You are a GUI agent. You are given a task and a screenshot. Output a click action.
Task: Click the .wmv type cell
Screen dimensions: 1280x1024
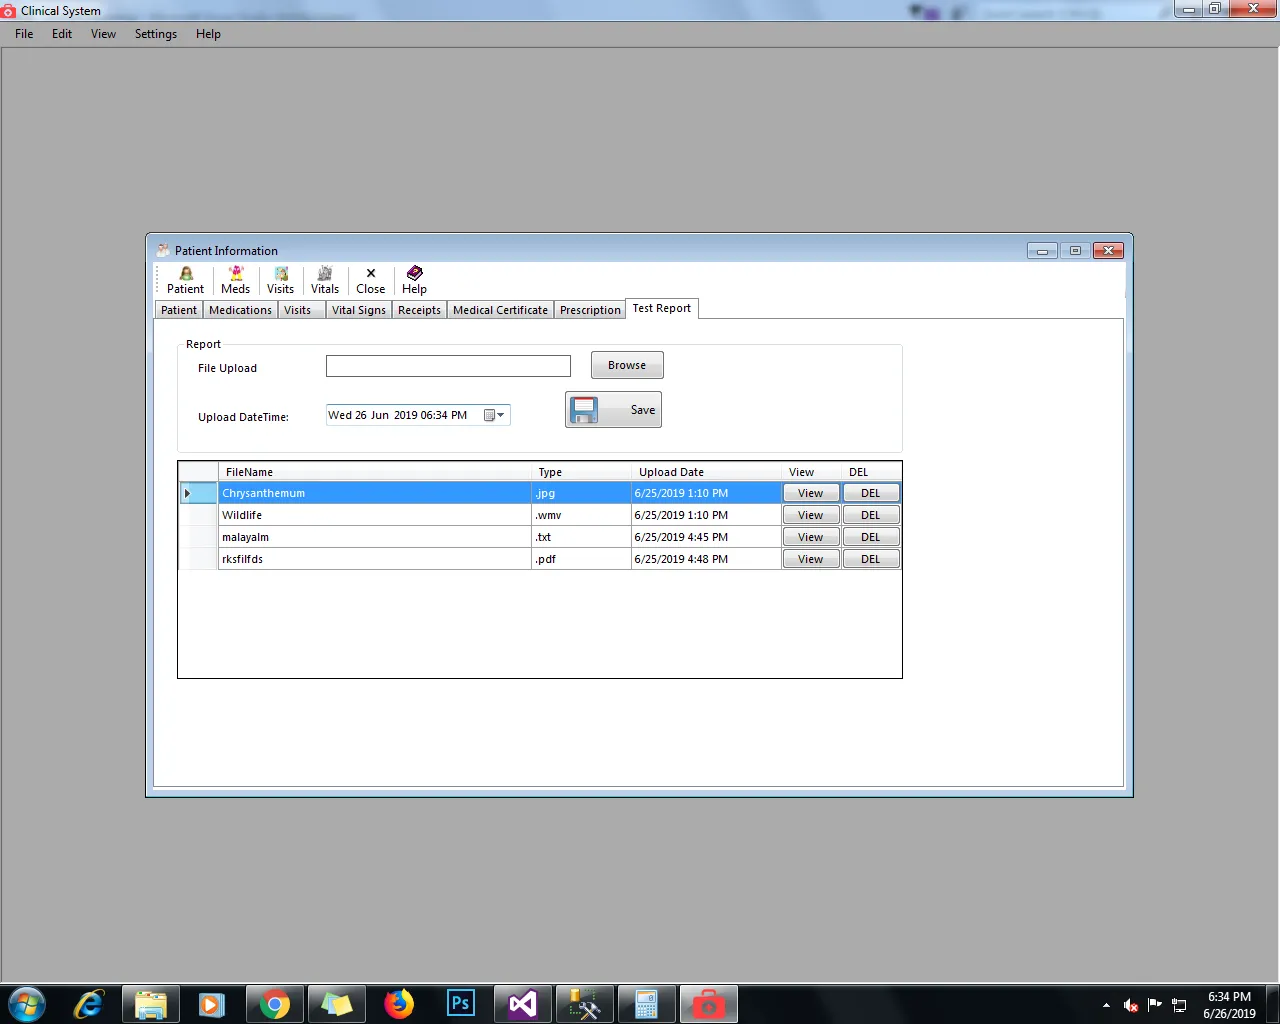(581, 515)
